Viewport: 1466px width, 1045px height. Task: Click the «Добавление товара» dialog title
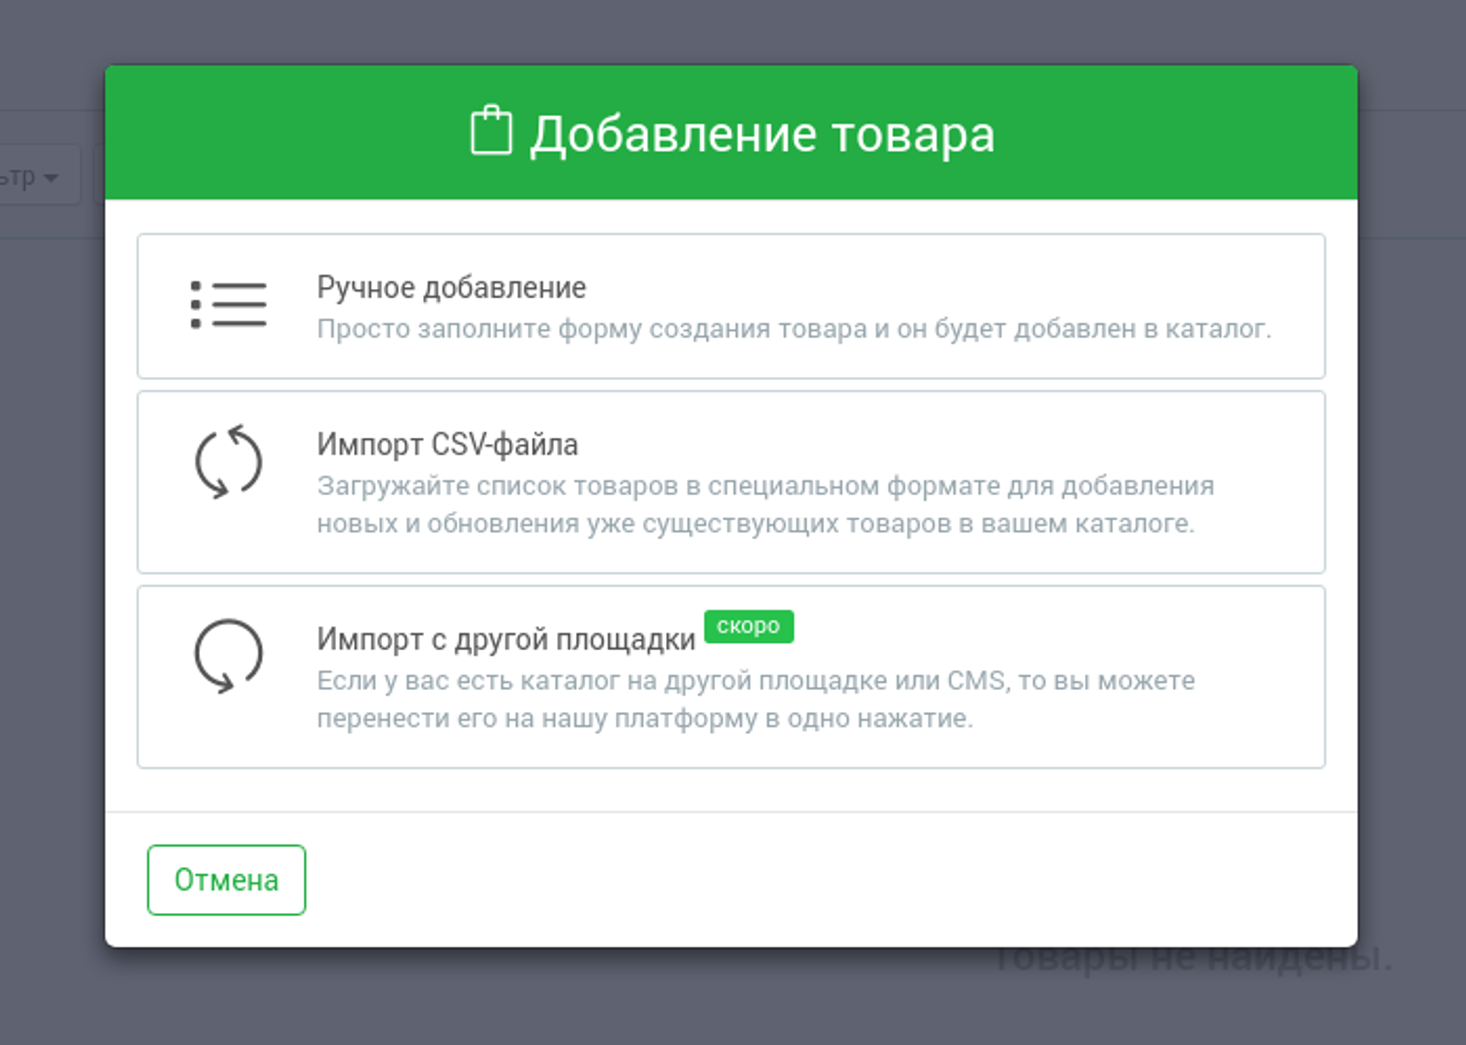point(762,134)
